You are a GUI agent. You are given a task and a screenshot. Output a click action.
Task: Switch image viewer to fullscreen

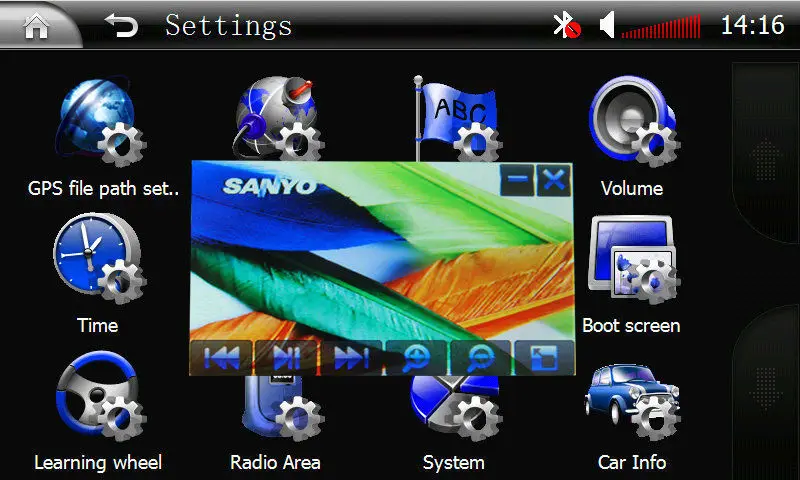pyautogui.click(x=544, y=358)
